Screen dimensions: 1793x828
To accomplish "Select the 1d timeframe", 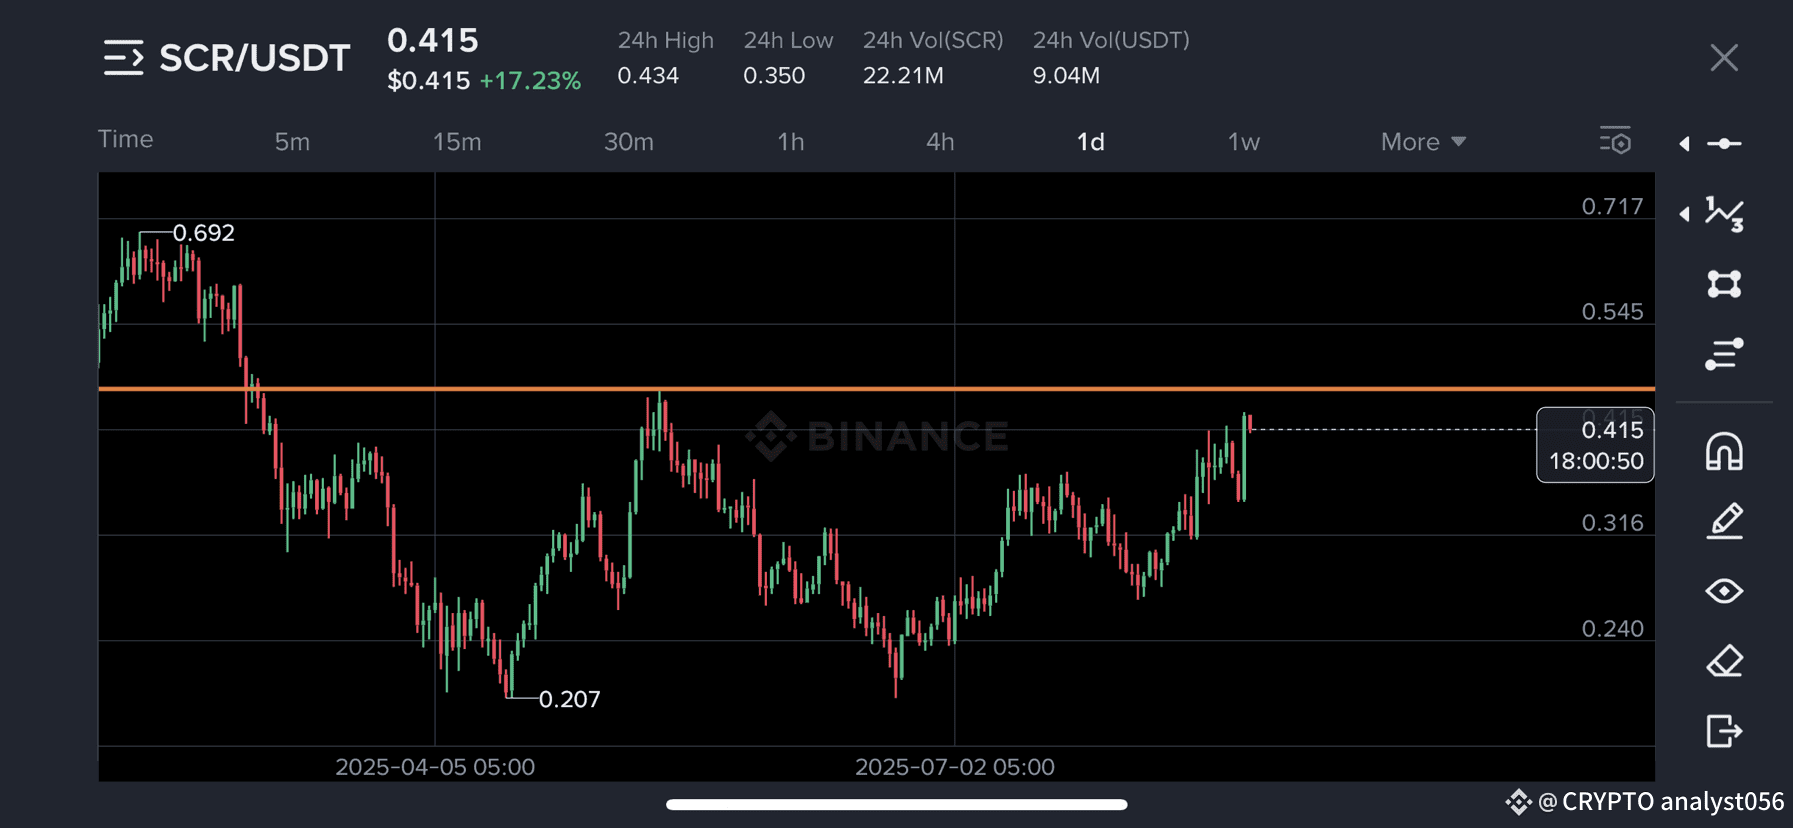I will point(1090,142).
